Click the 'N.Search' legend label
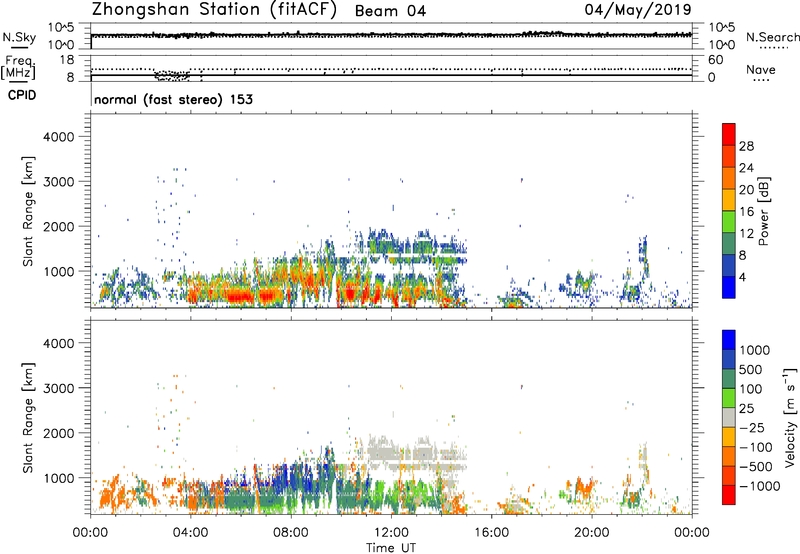800x554 pixels. click(x=772, y=37)
